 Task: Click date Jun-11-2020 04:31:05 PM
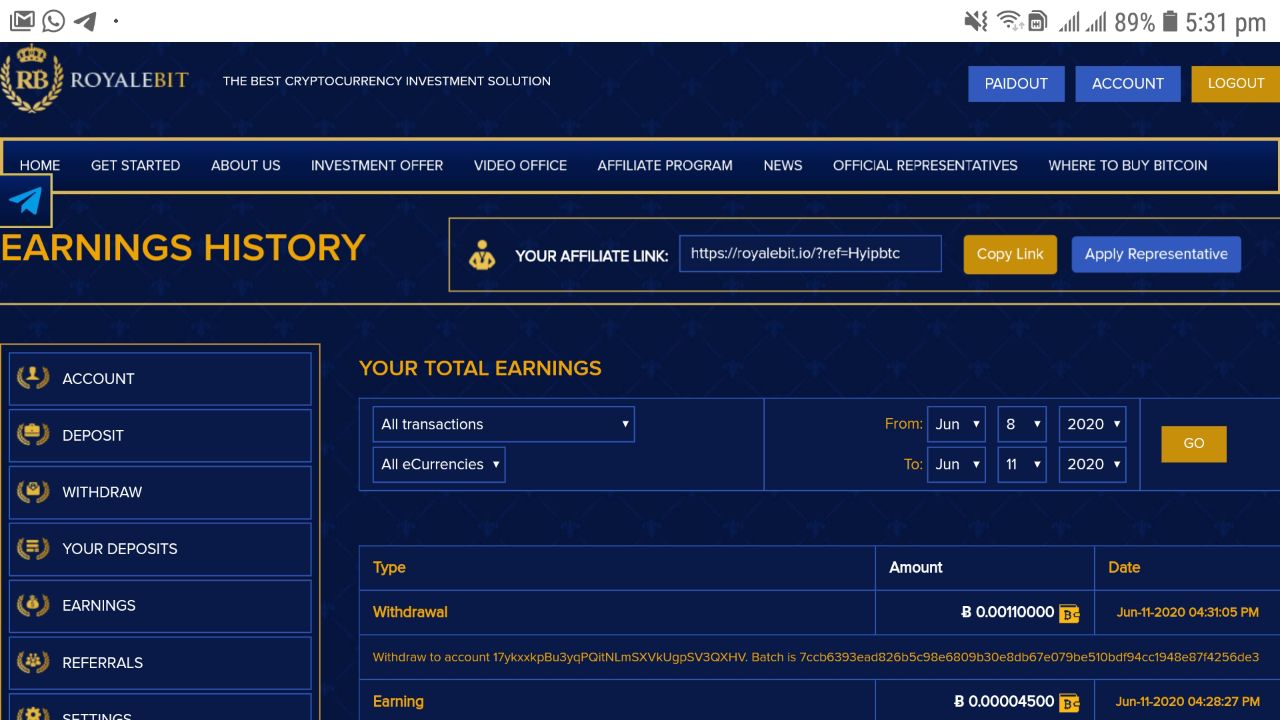pyautogui.click(x=1187, y=612)
